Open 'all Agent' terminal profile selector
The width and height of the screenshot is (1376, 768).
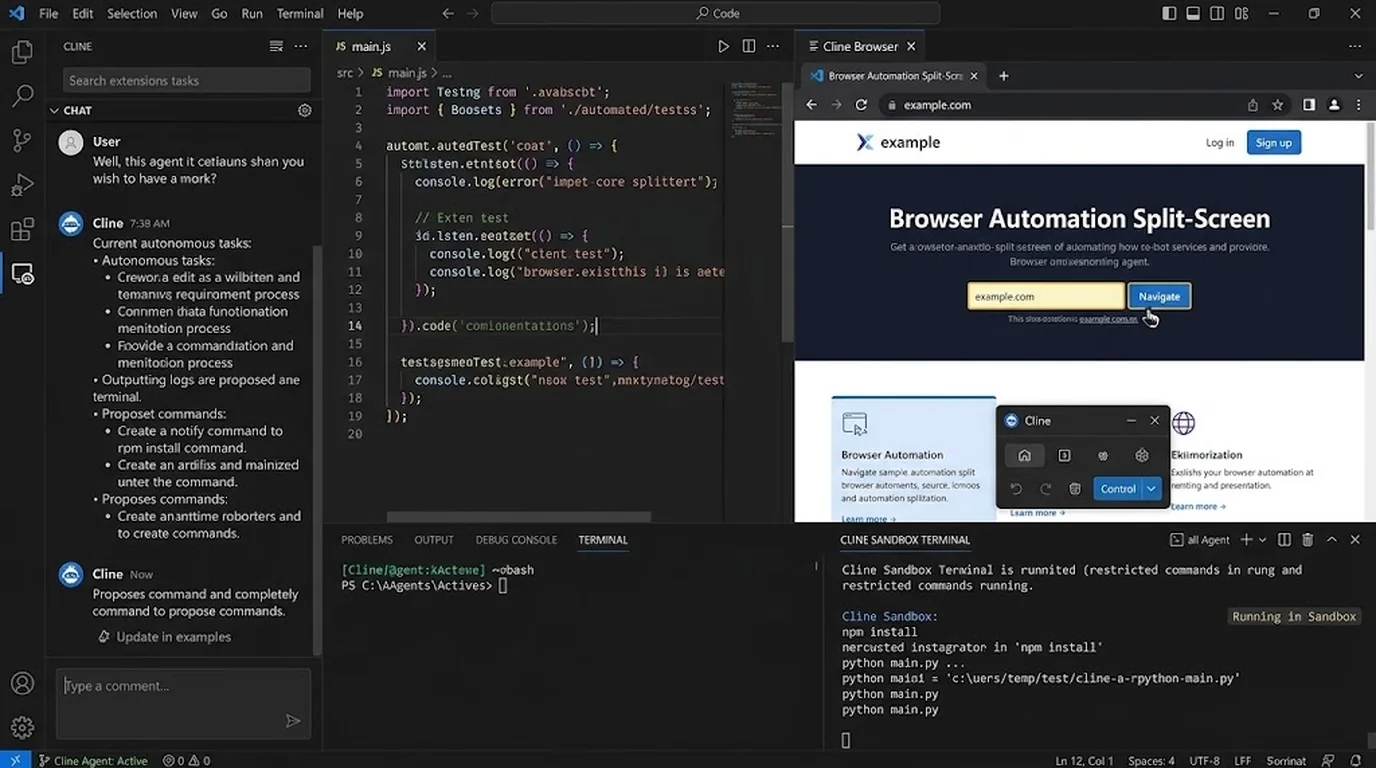point(1200,540)
